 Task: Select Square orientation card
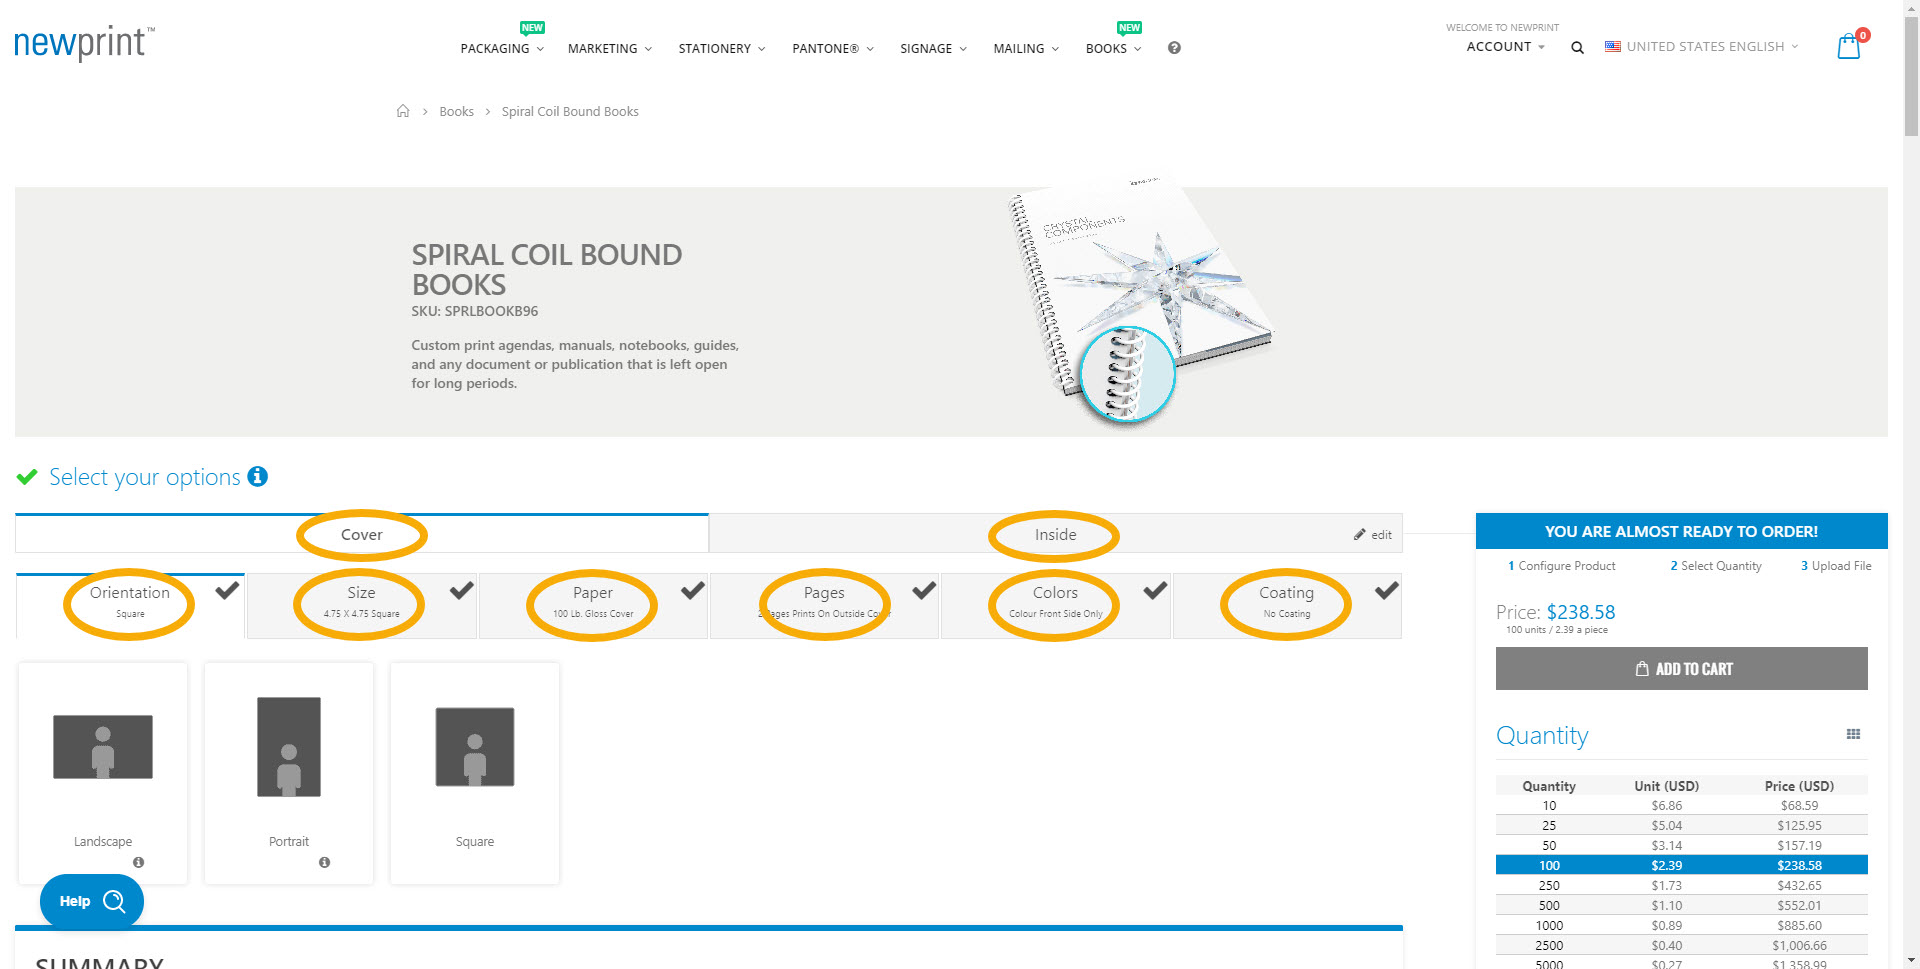click(475, 773)
